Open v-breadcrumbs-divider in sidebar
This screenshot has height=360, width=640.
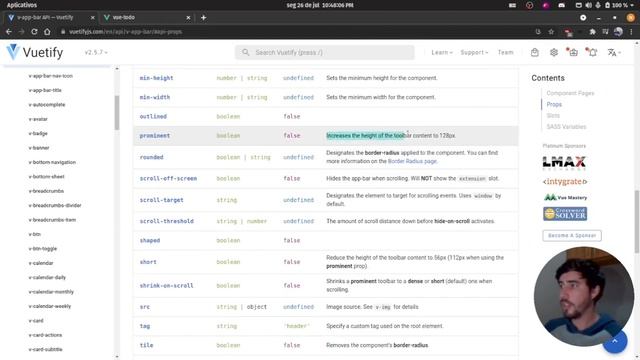click(55, 205)
